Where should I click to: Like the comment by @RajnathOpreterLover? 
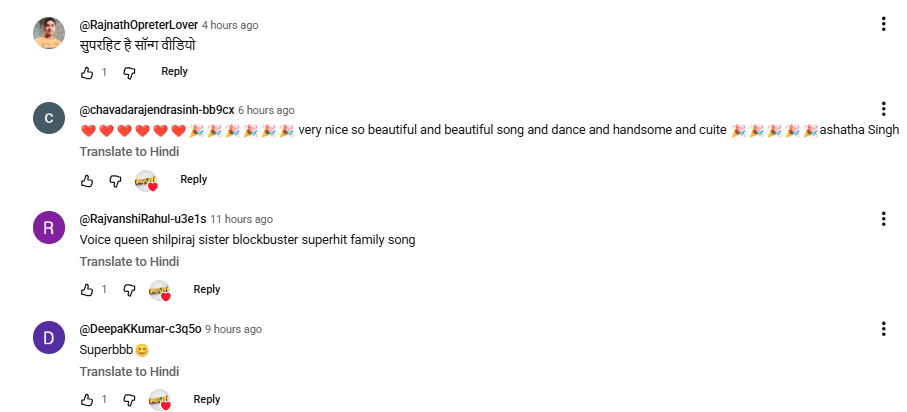(x=87, y=73)
